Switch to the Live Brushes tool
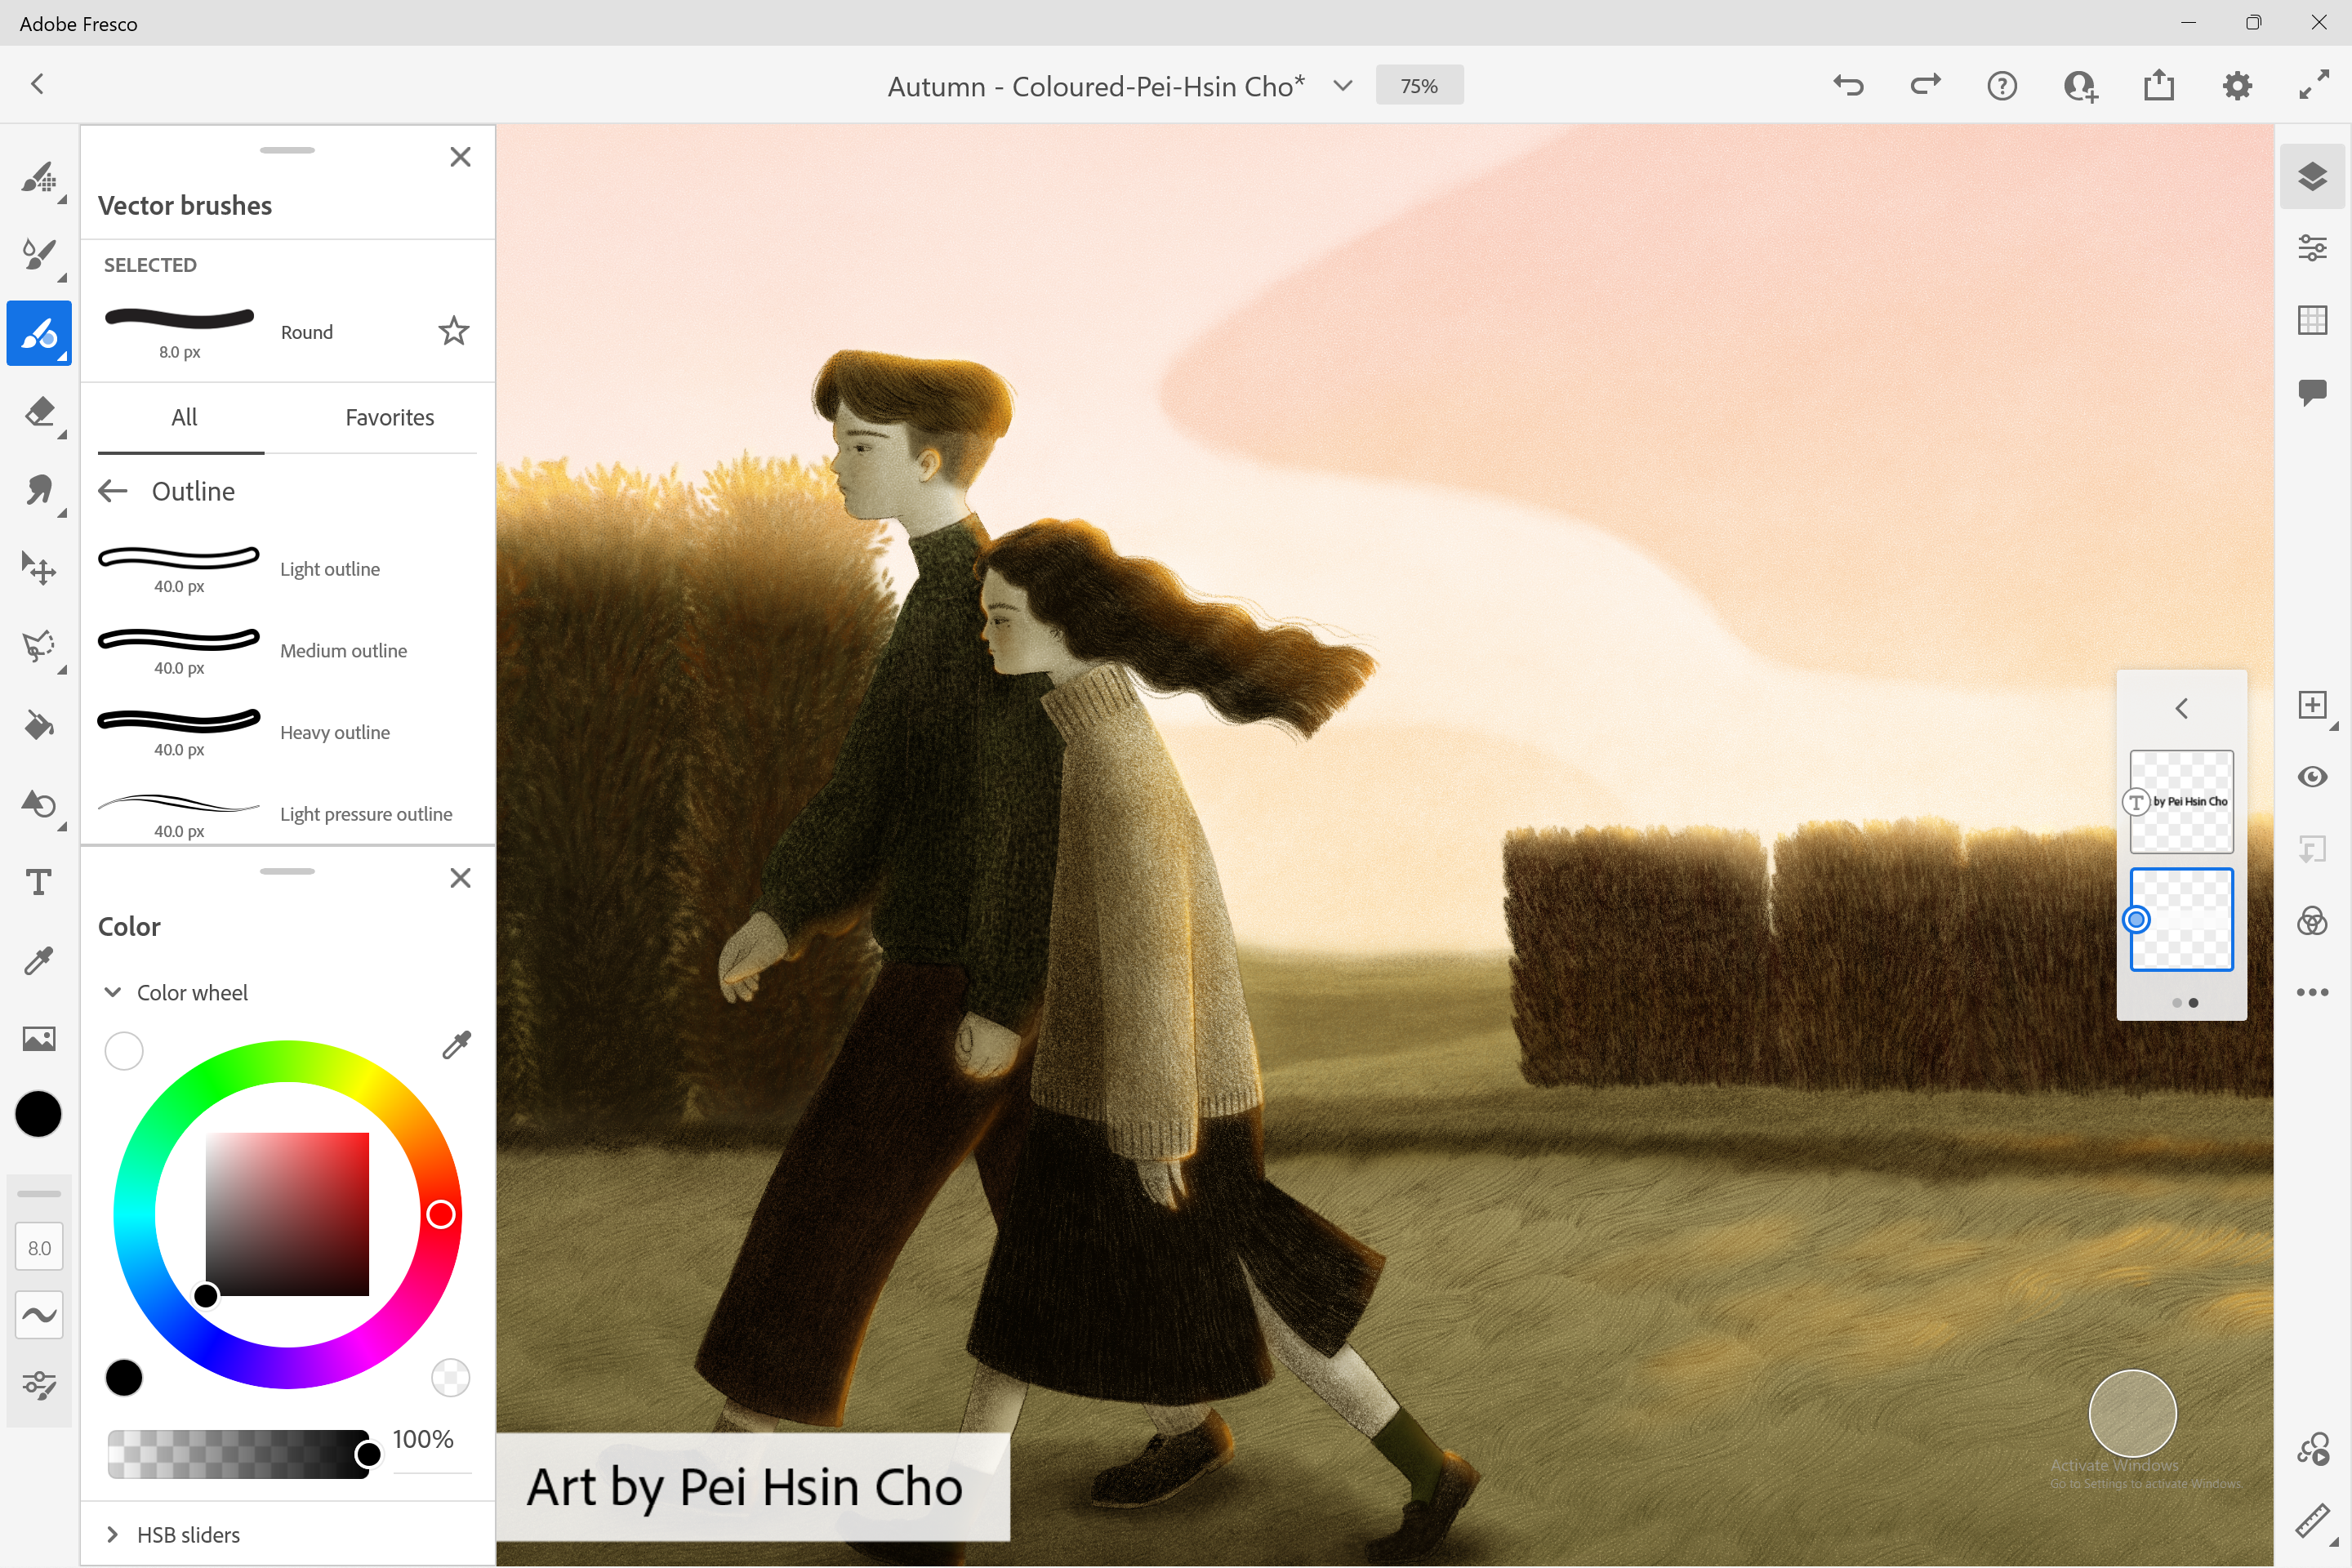This screenshot has width=2352, height=1568. 40,256
